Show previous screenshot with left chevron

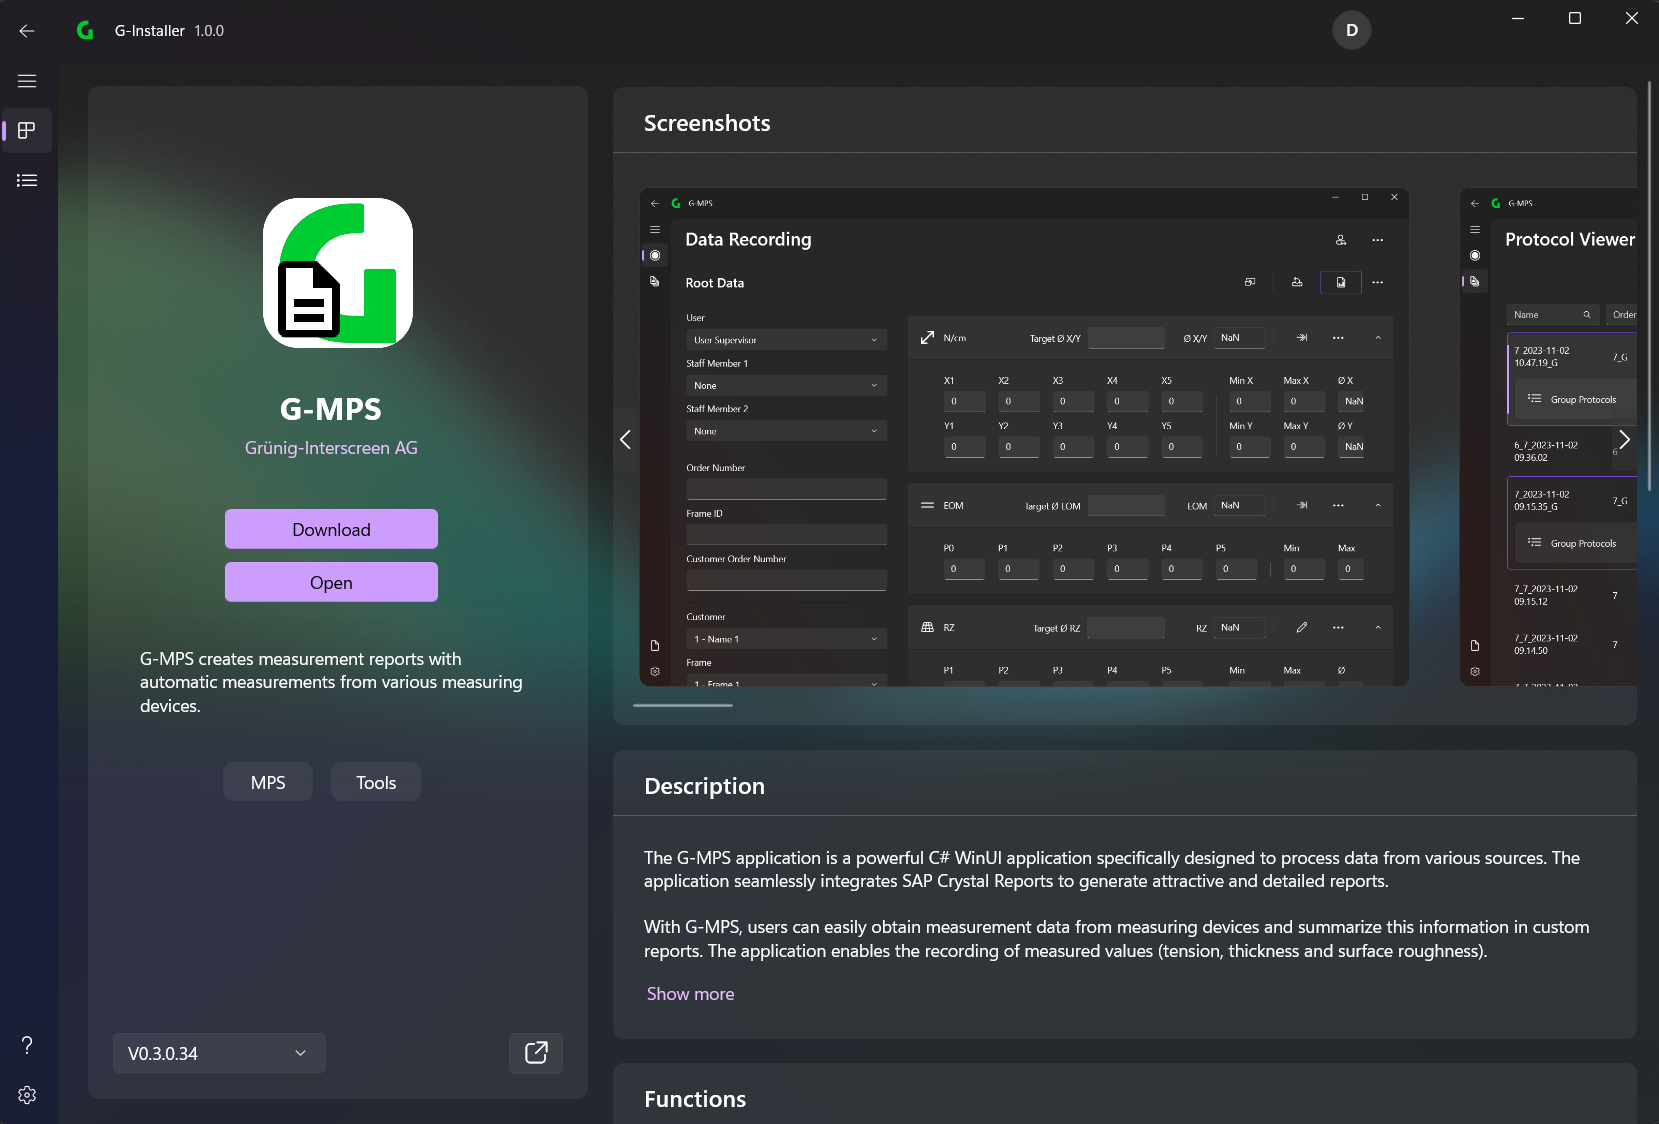[x=626, y=440]
